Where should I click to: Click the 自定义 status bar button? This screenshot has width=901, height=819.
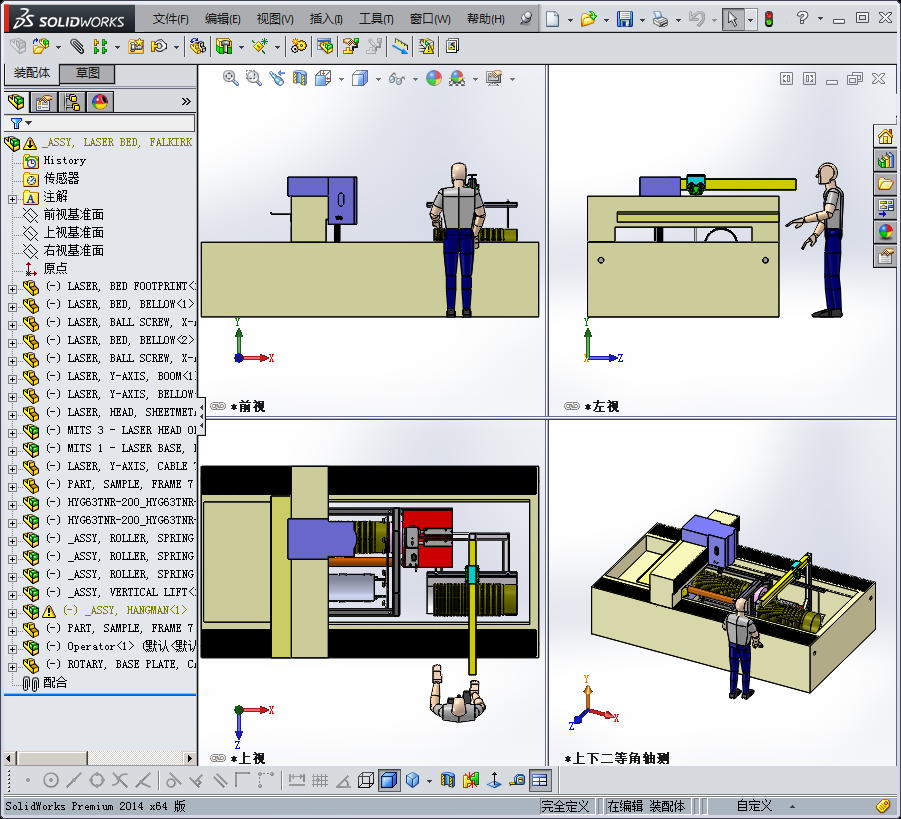coord(754,806)
